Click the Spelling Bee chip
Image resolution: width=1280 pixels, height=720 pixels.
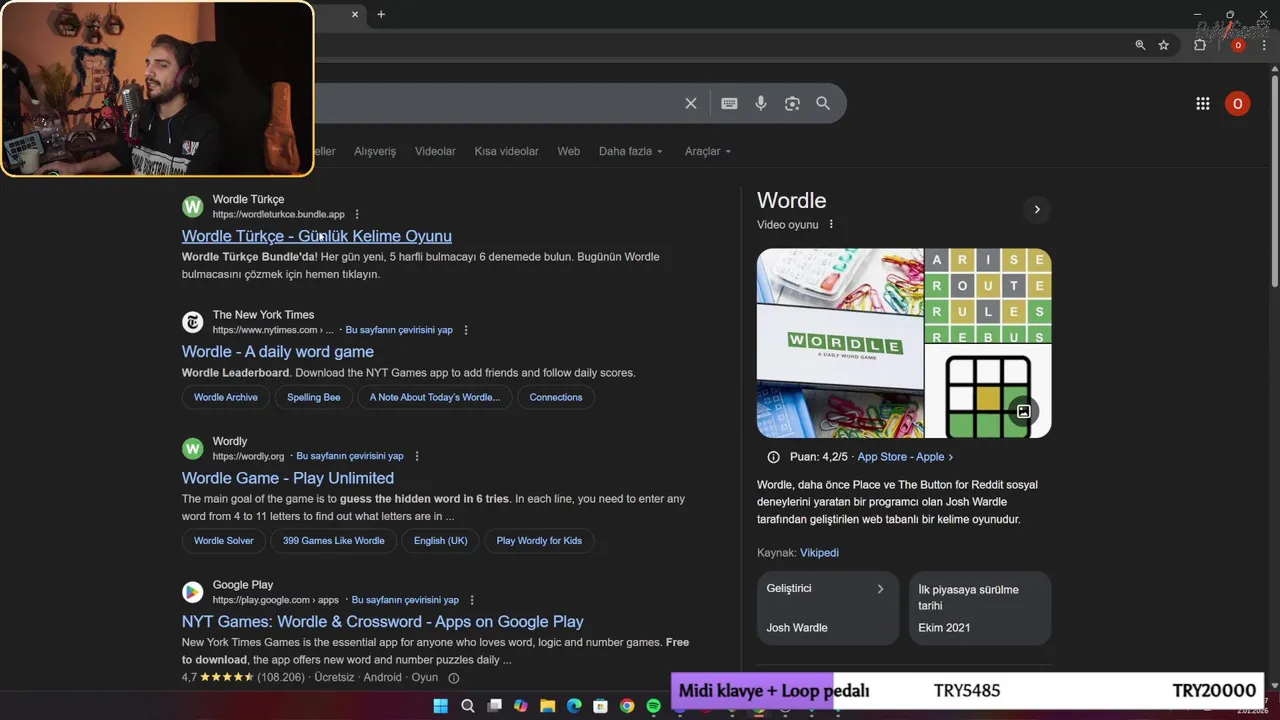(314, 397)
